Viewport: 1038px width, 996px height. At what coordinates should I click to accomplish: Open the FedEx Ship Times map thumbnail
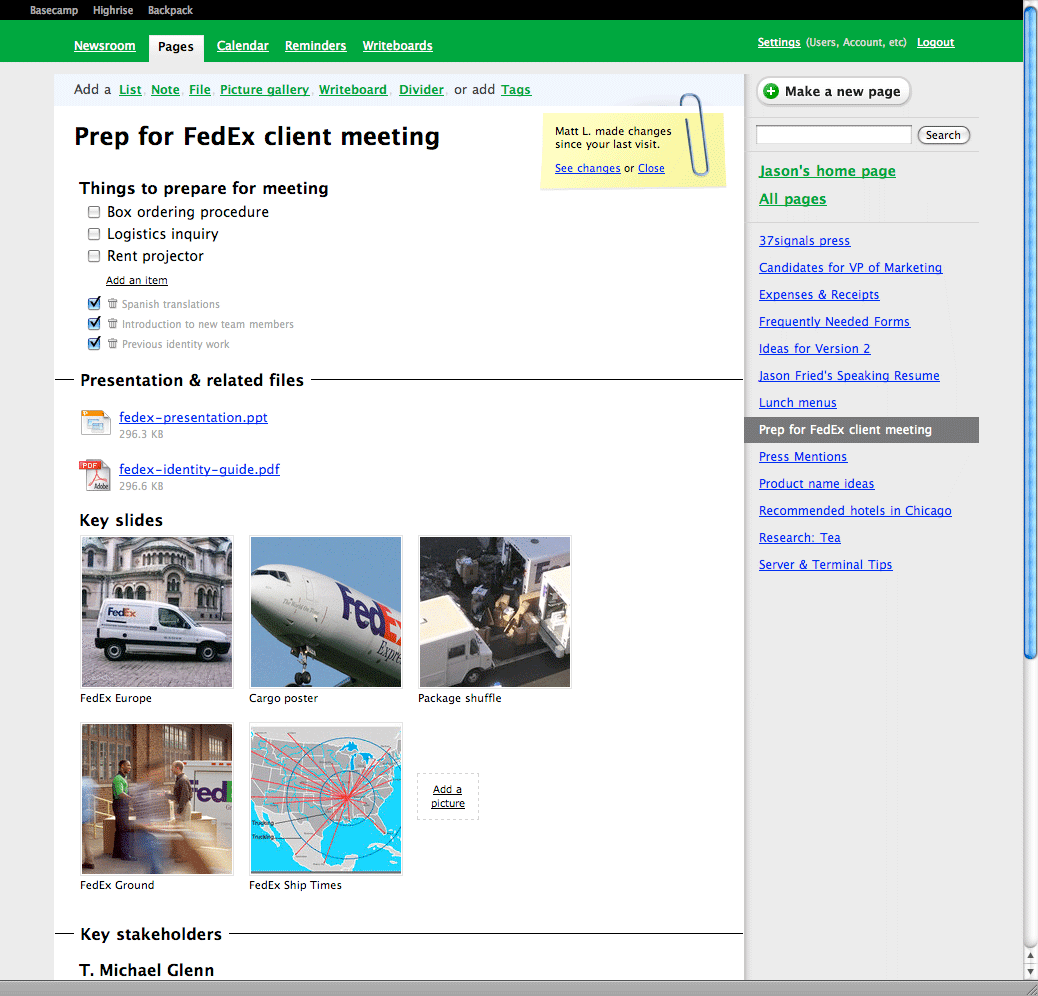326,799
